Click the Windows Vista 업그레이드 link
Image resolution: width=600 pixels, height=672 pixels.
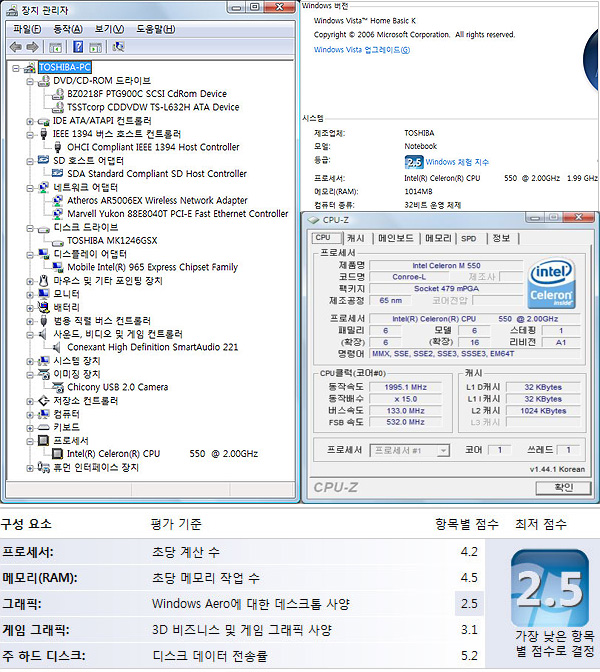tap(362, 50)
